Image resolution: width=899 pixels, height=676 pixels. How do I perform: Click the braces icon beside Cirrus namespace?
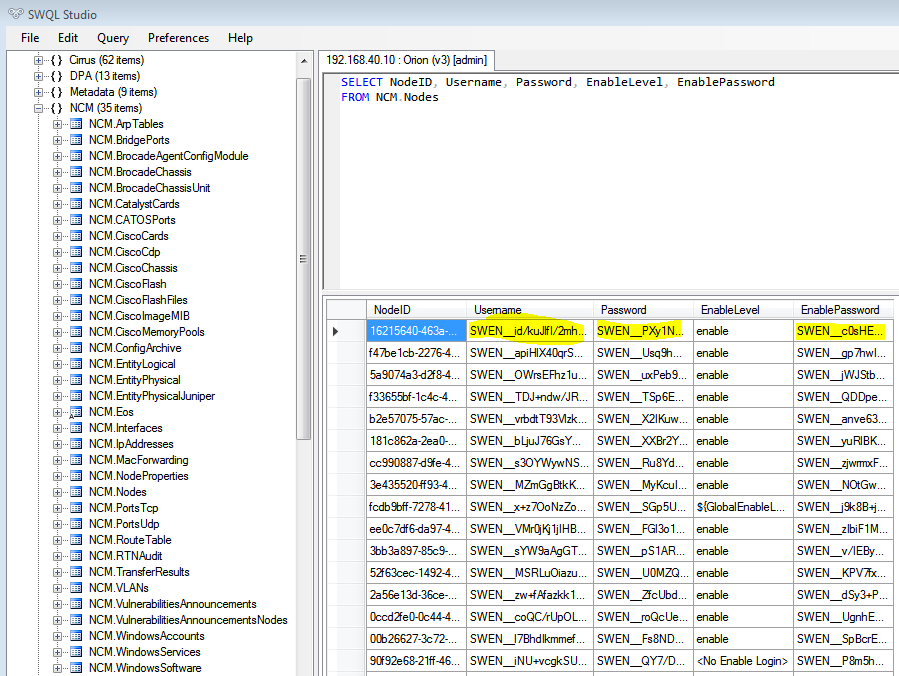tap(57, 60)
